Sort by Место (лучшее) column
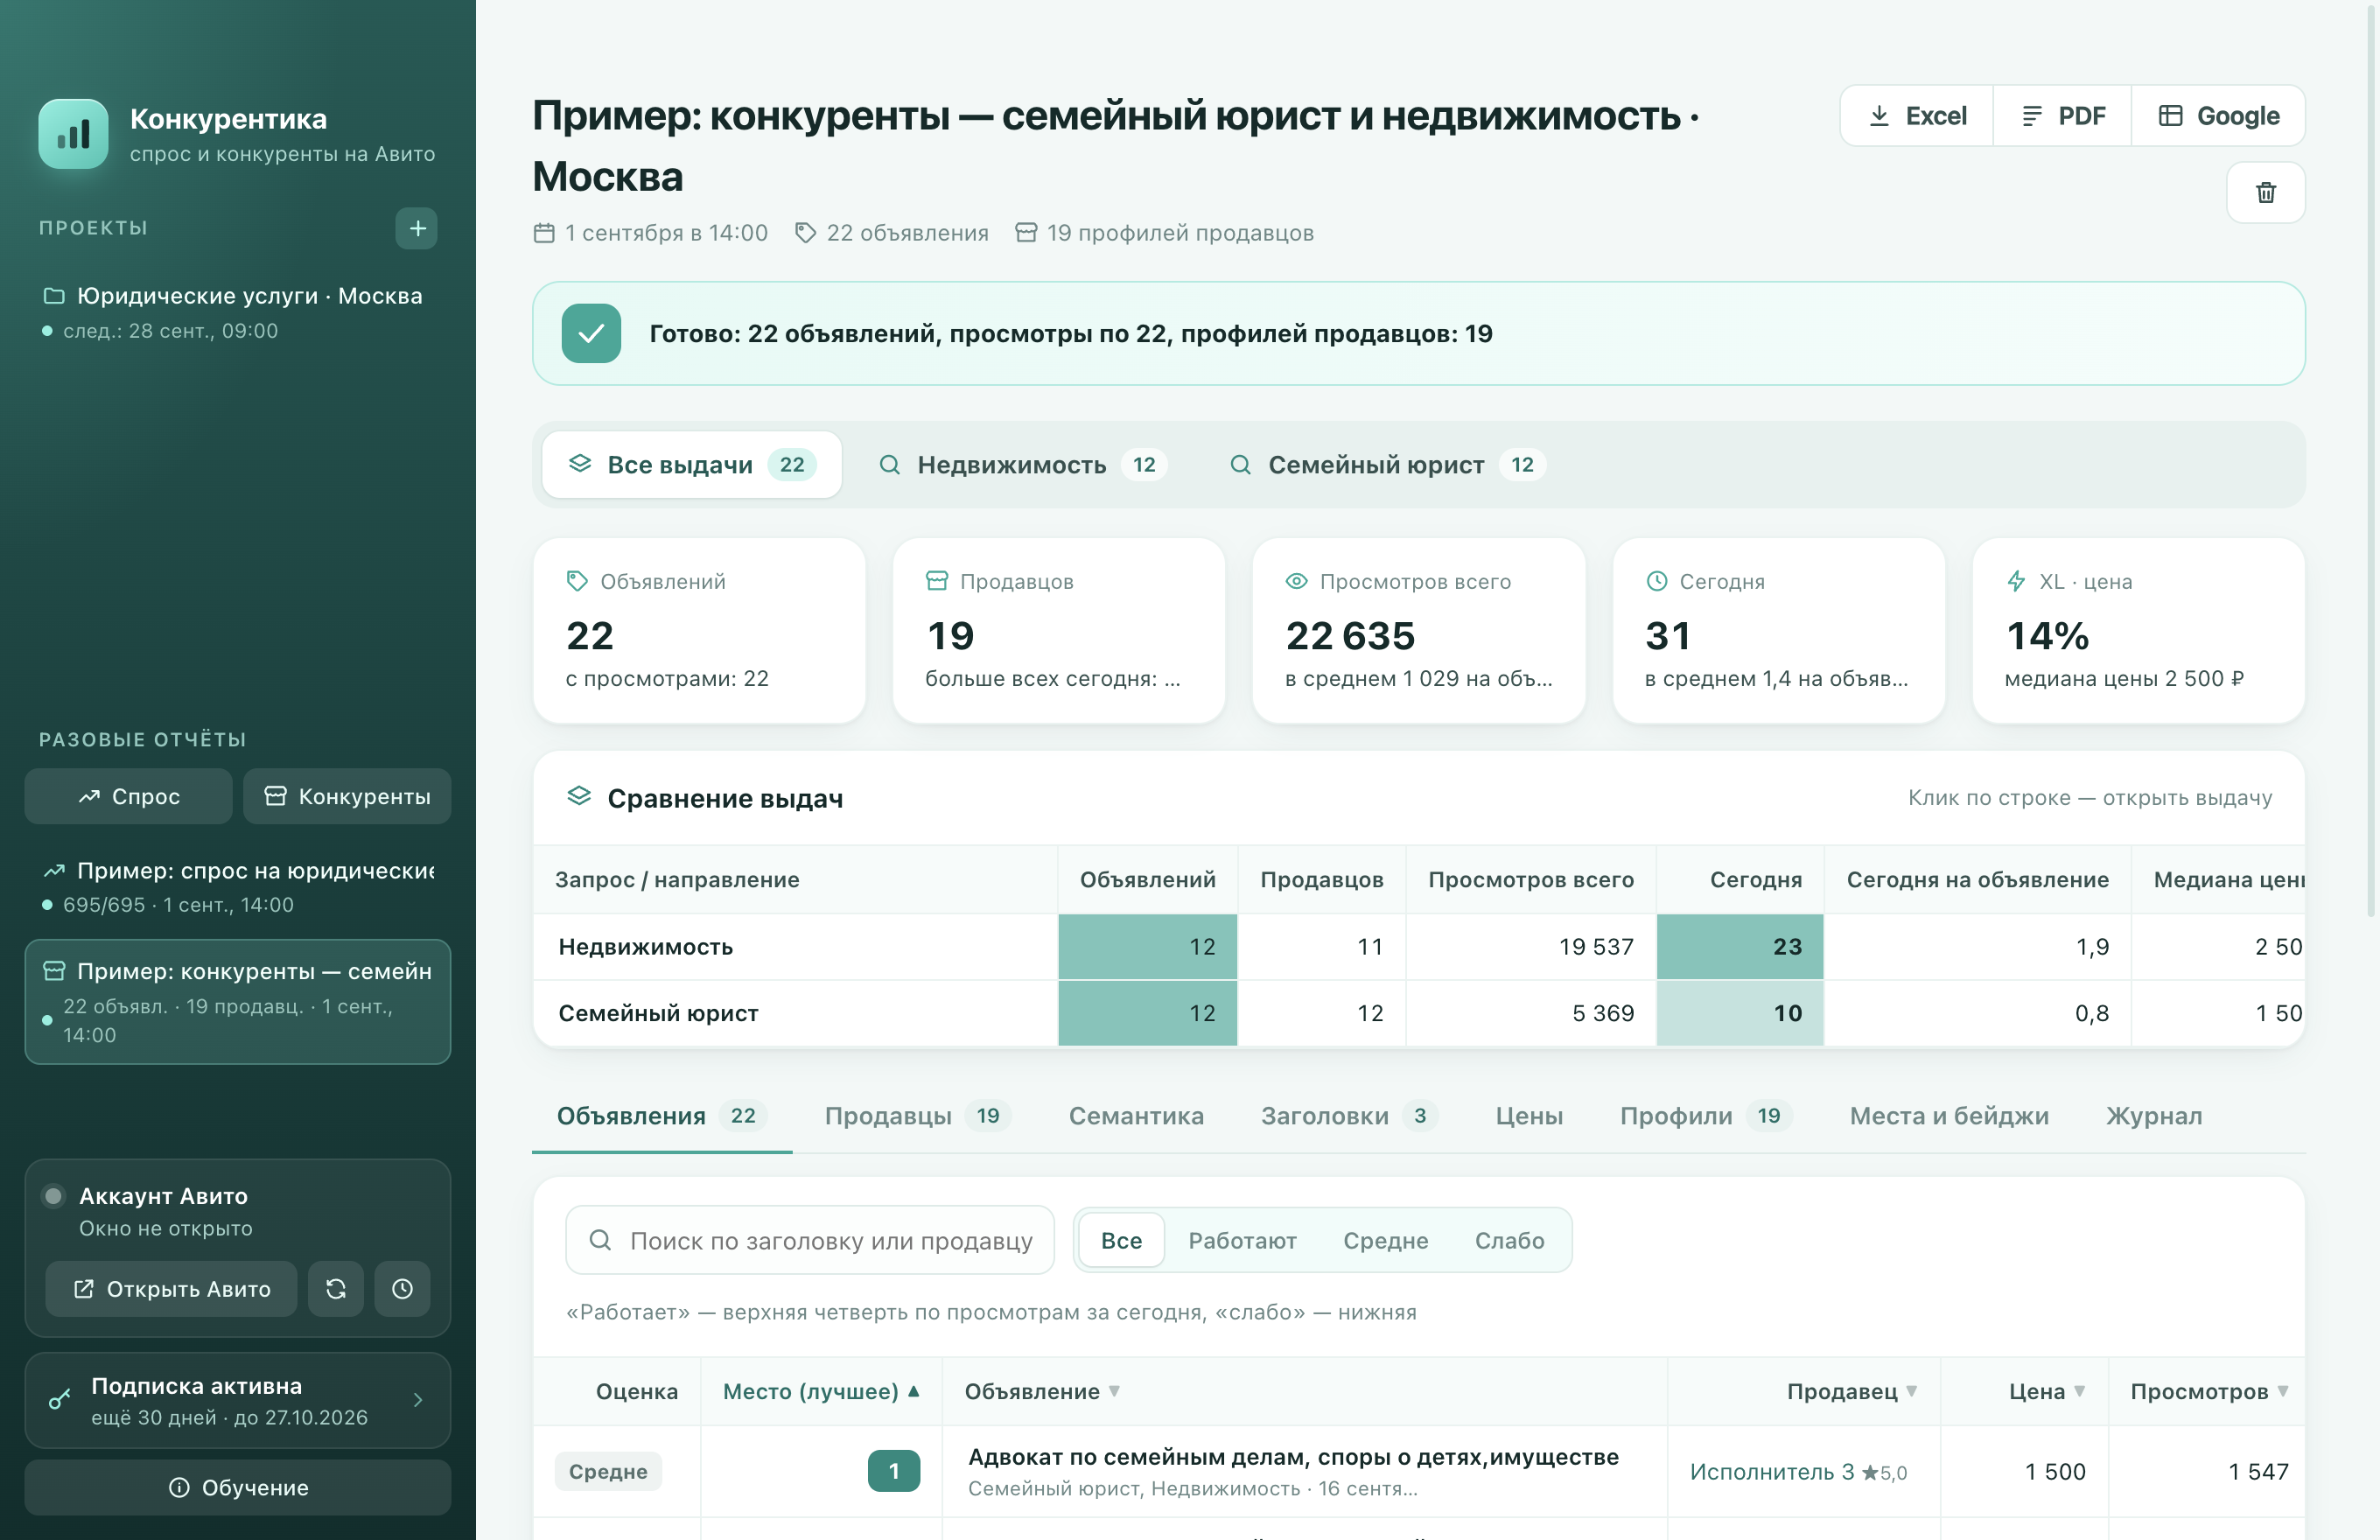 (x=821, y=1391)
